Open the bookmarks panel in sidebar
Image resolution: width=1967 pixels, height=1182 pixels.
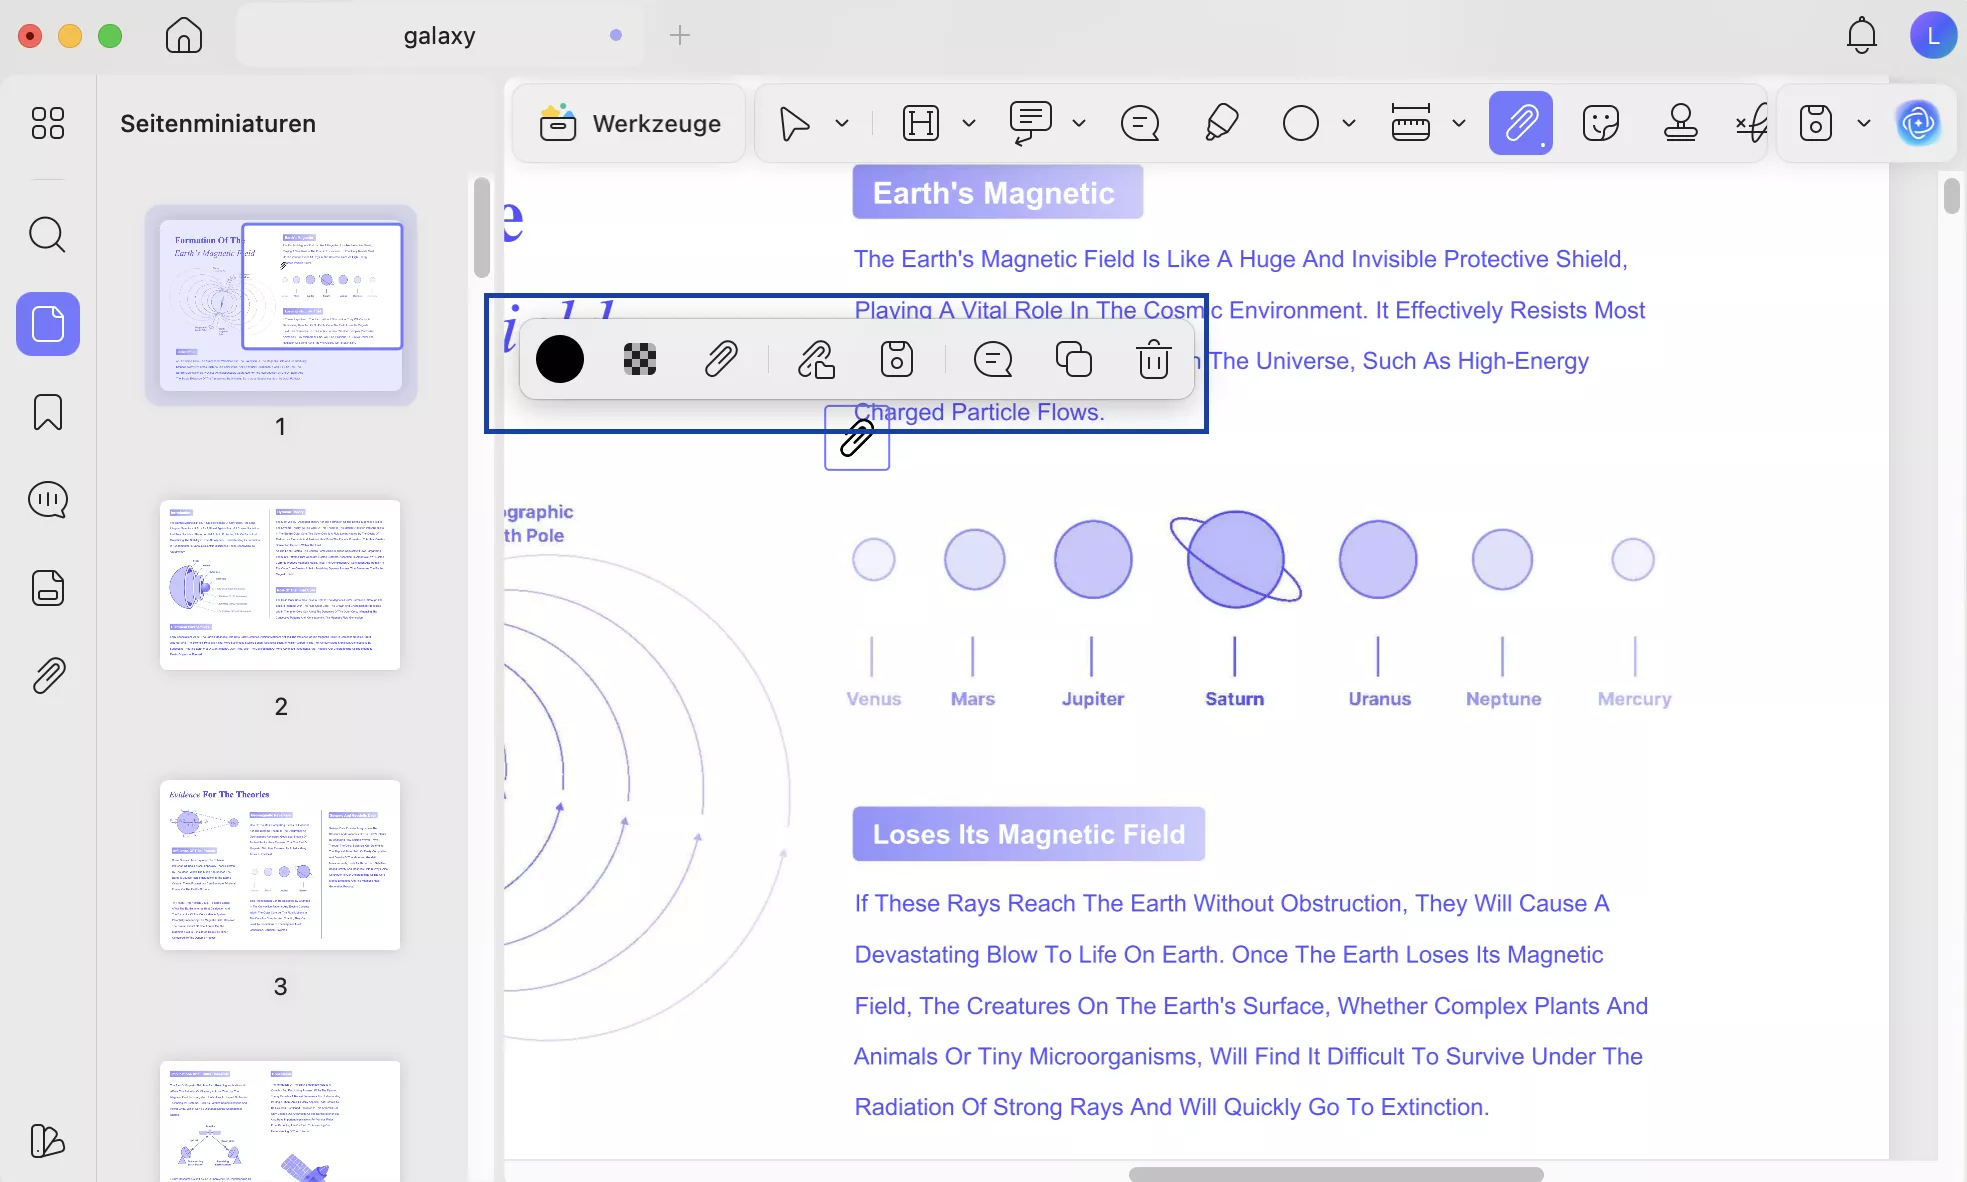coord(47,412)
